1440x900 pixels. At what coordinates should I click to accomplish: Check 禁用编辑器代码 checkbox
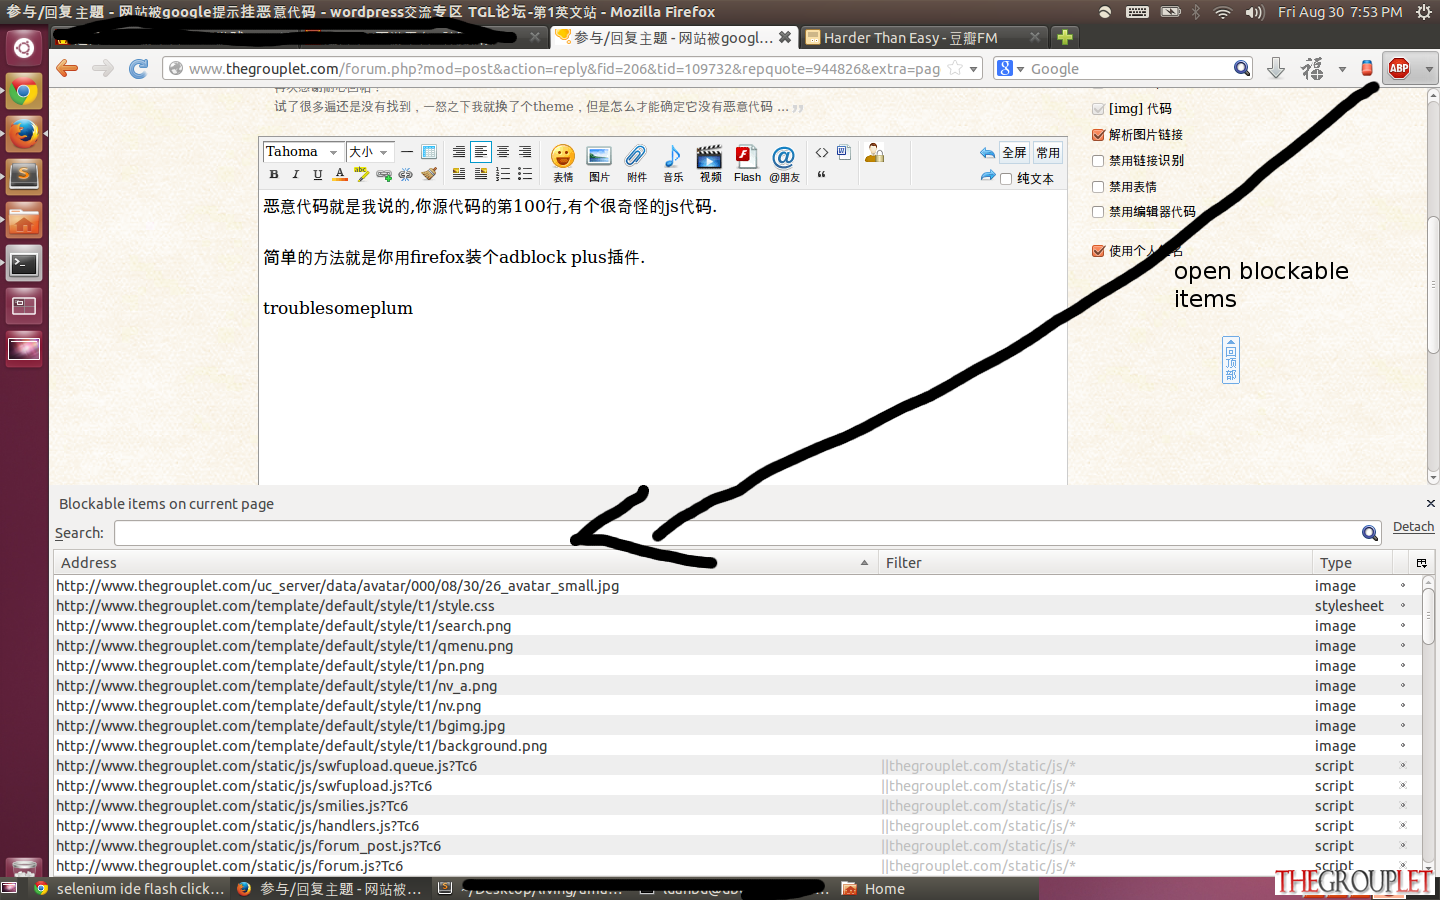1098,212
